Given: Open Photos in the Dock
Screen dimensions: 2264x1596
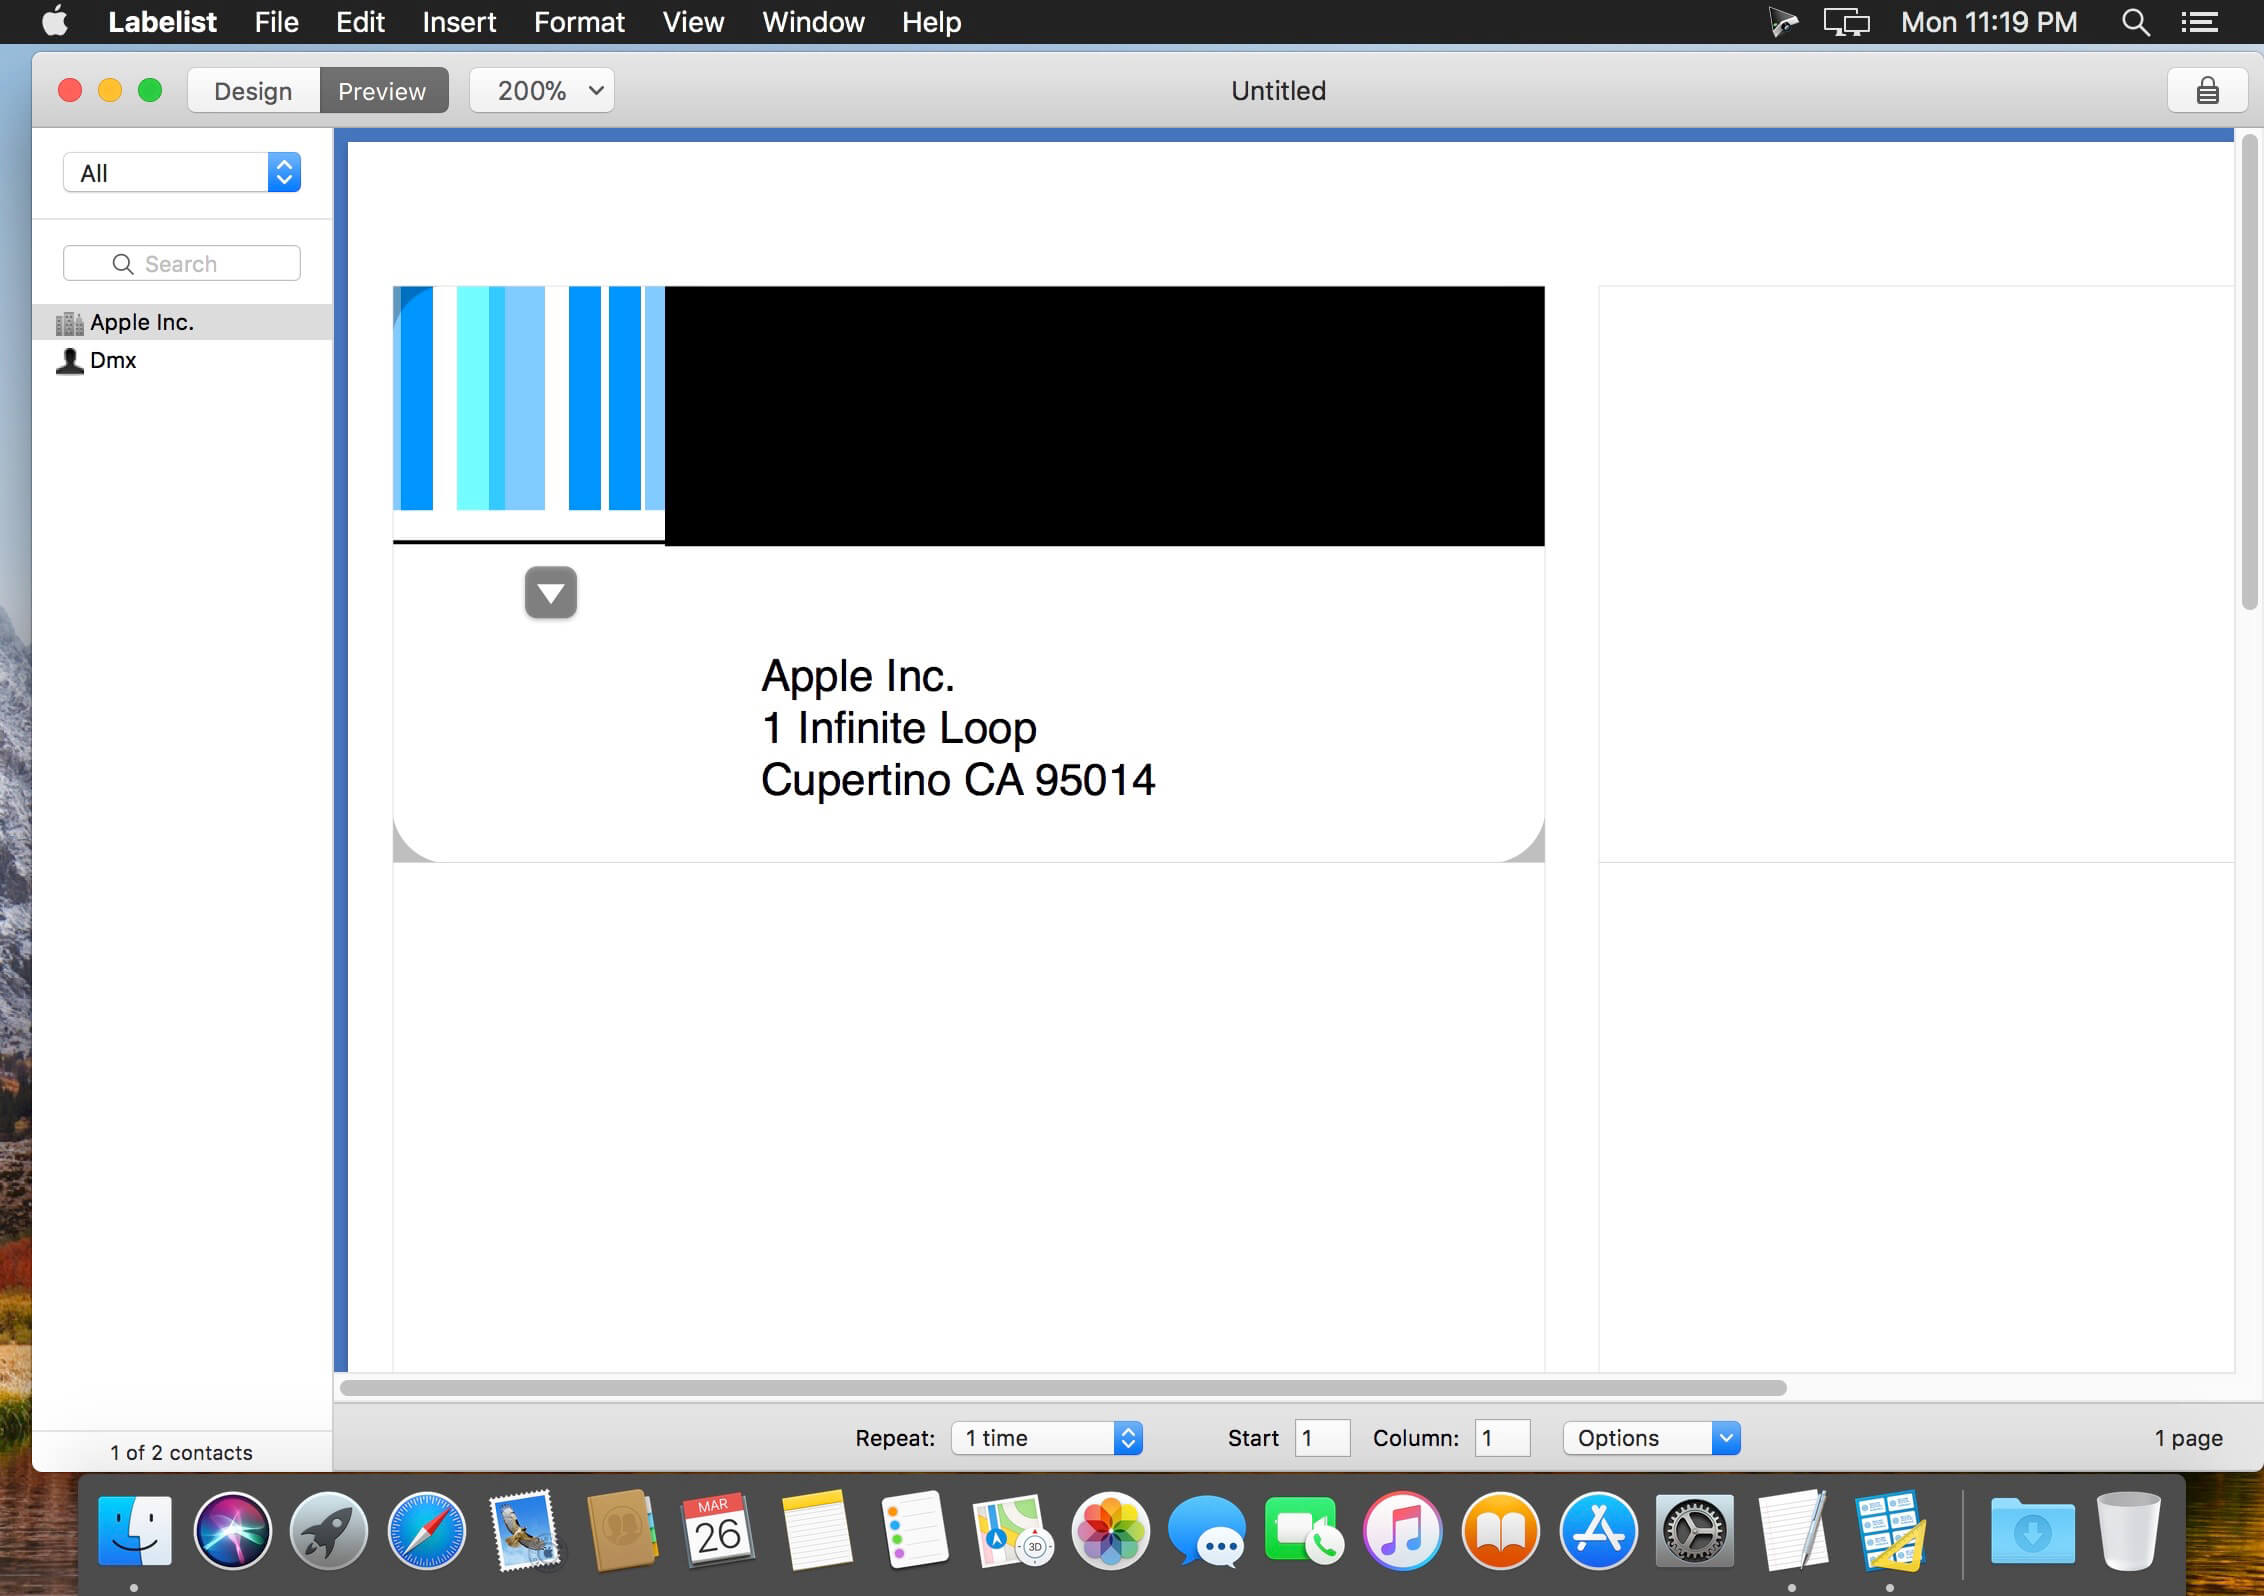Looking at the screenshot, I should point(1110,1530).
